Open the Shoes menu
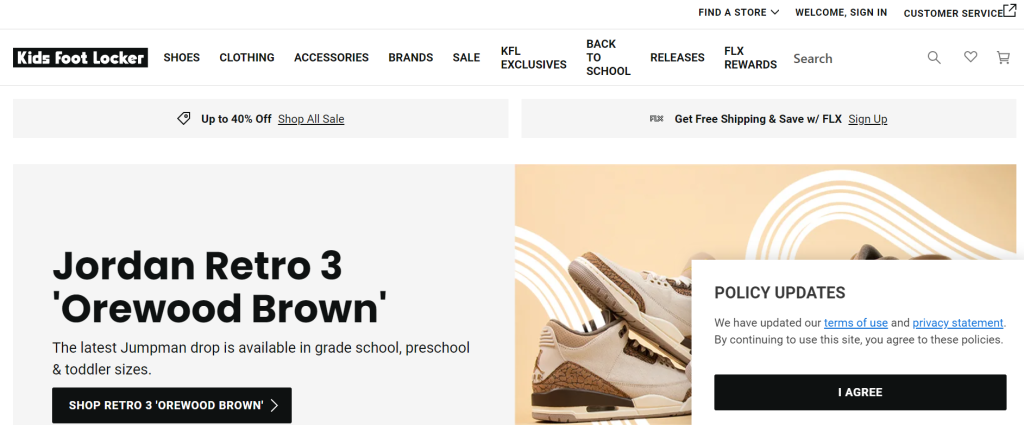 tap(182, 57)
